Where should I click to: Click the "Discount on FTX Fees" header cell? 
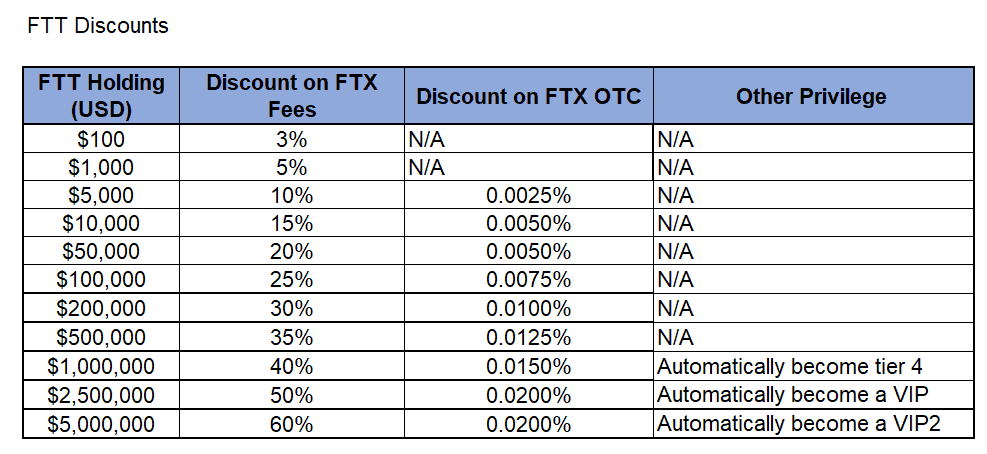(x=292, y=95)
